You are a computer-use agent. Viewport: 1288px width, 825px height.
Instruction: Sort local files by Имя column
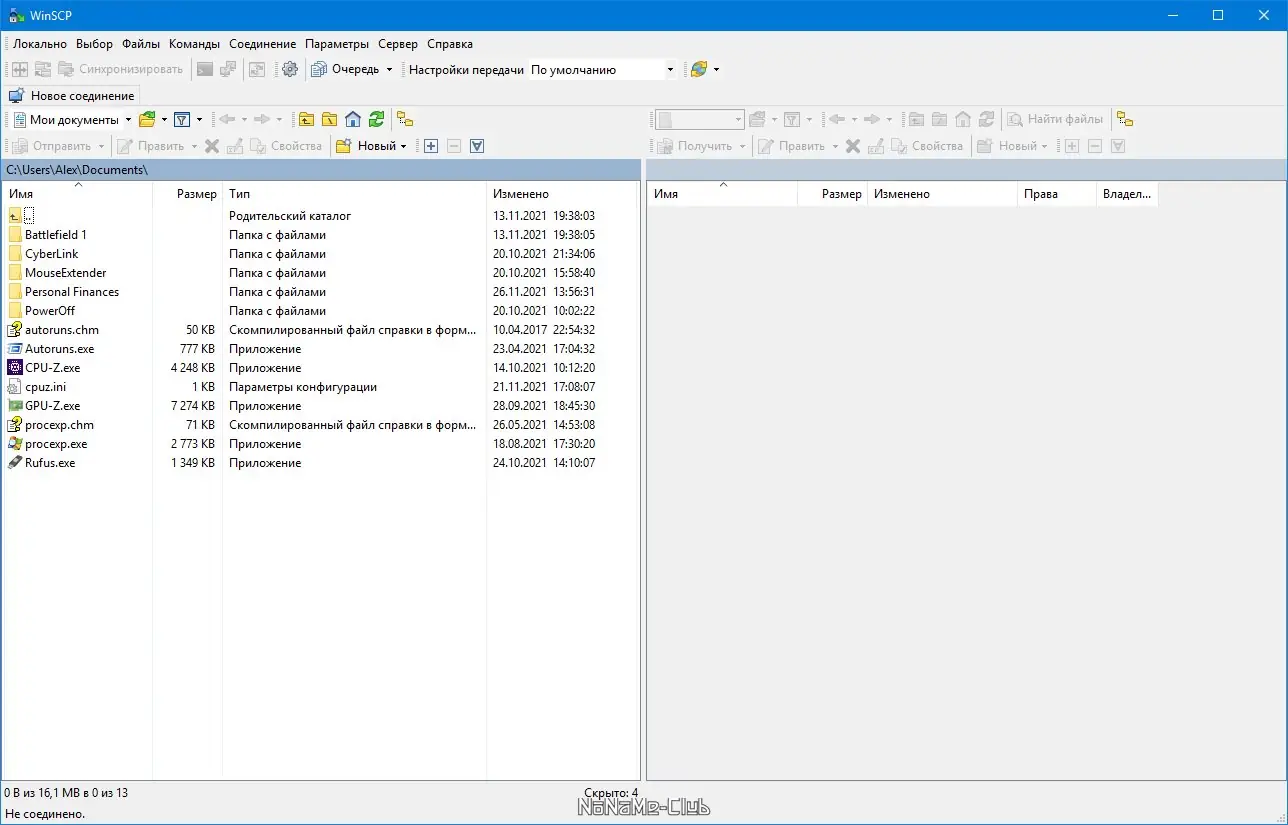pyautogui.click(x=78, y=194)
